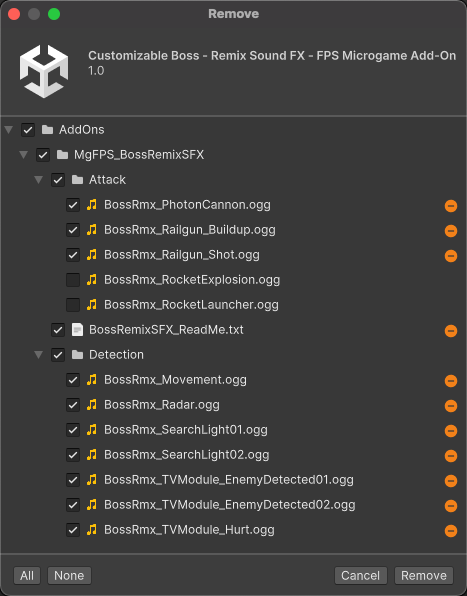
Task: Click orange remove badge for BossRmx_PhotonCannon.ogg
Action: (451, 206)
